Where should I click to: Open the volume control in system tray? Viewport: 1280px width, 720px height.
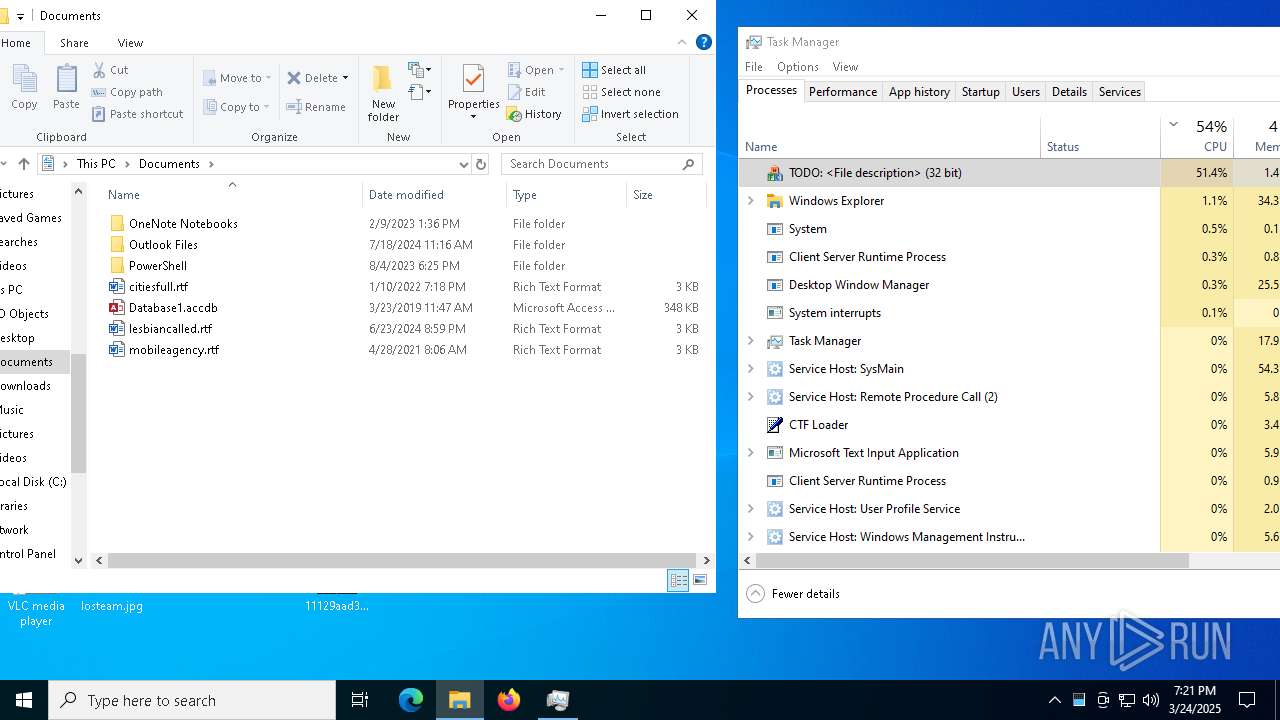pyautogui.click(x=1151, y=700)
